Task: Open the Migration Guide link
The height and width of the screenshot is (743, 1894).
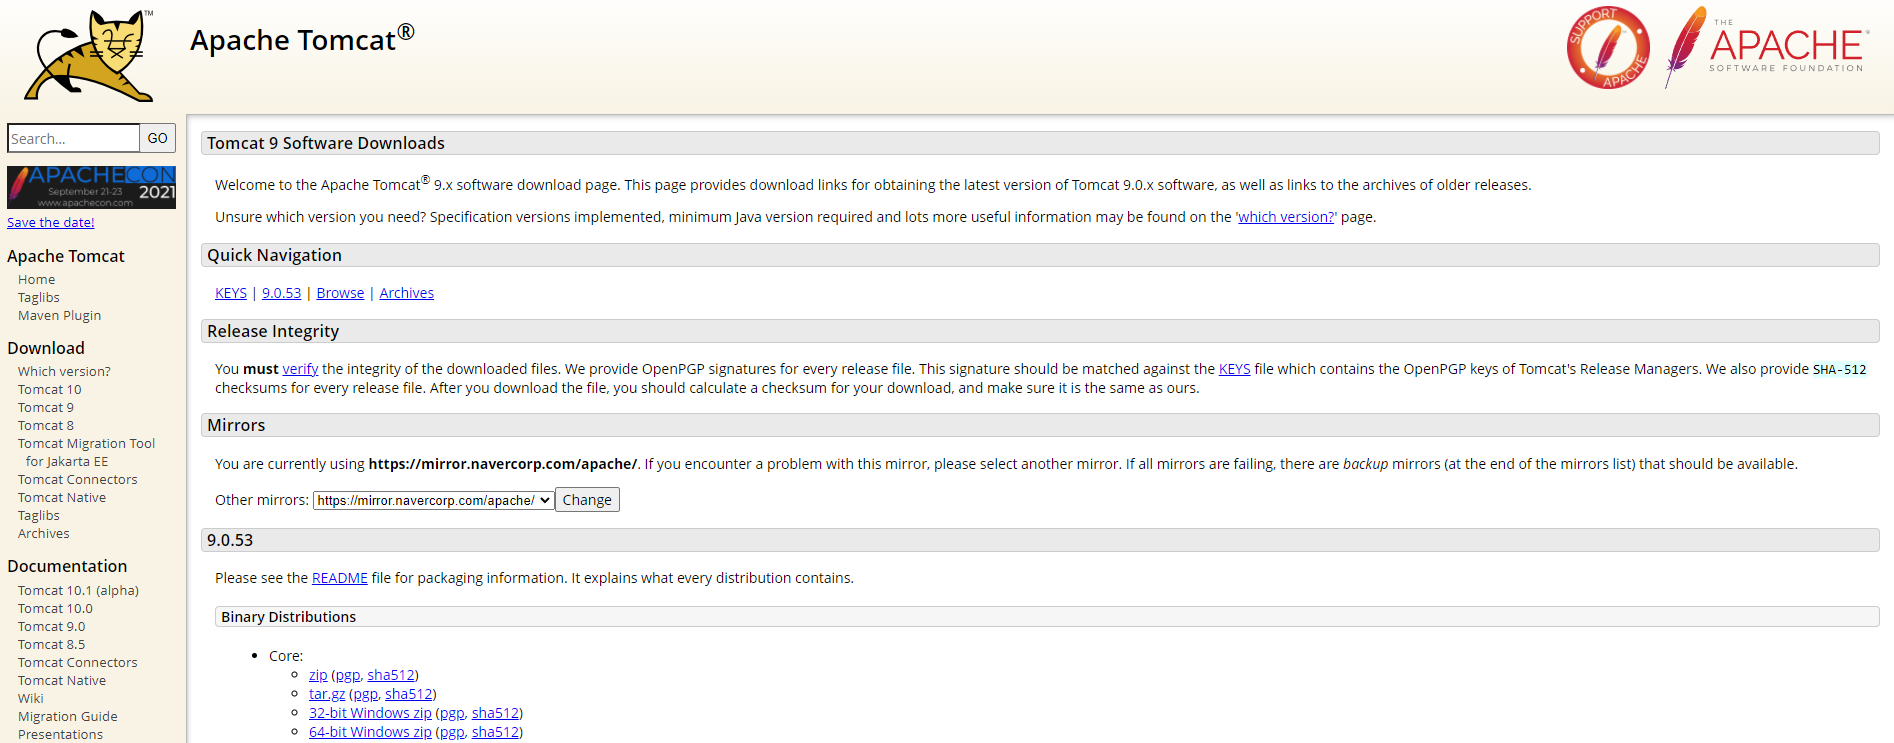Action: click(68, 716)
